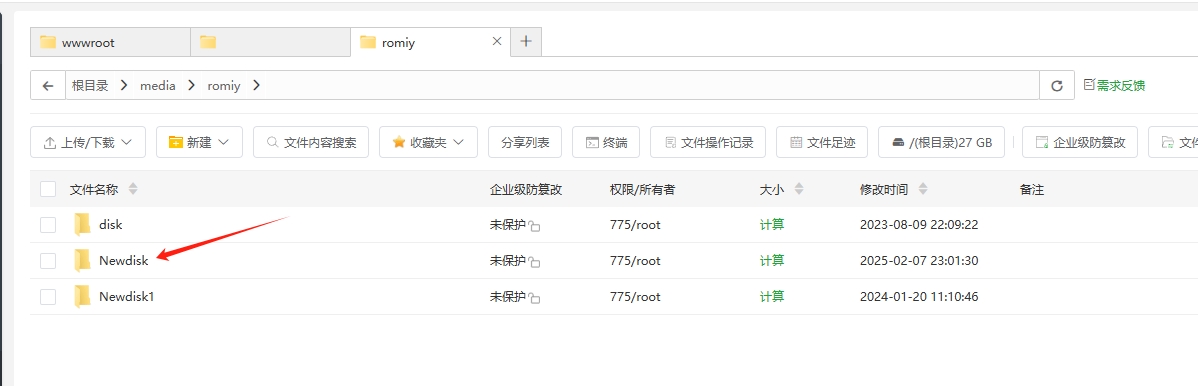Switch to the wwwroot tab
This screenshot has height=386, width=1198.
click(x=110, y=42)
